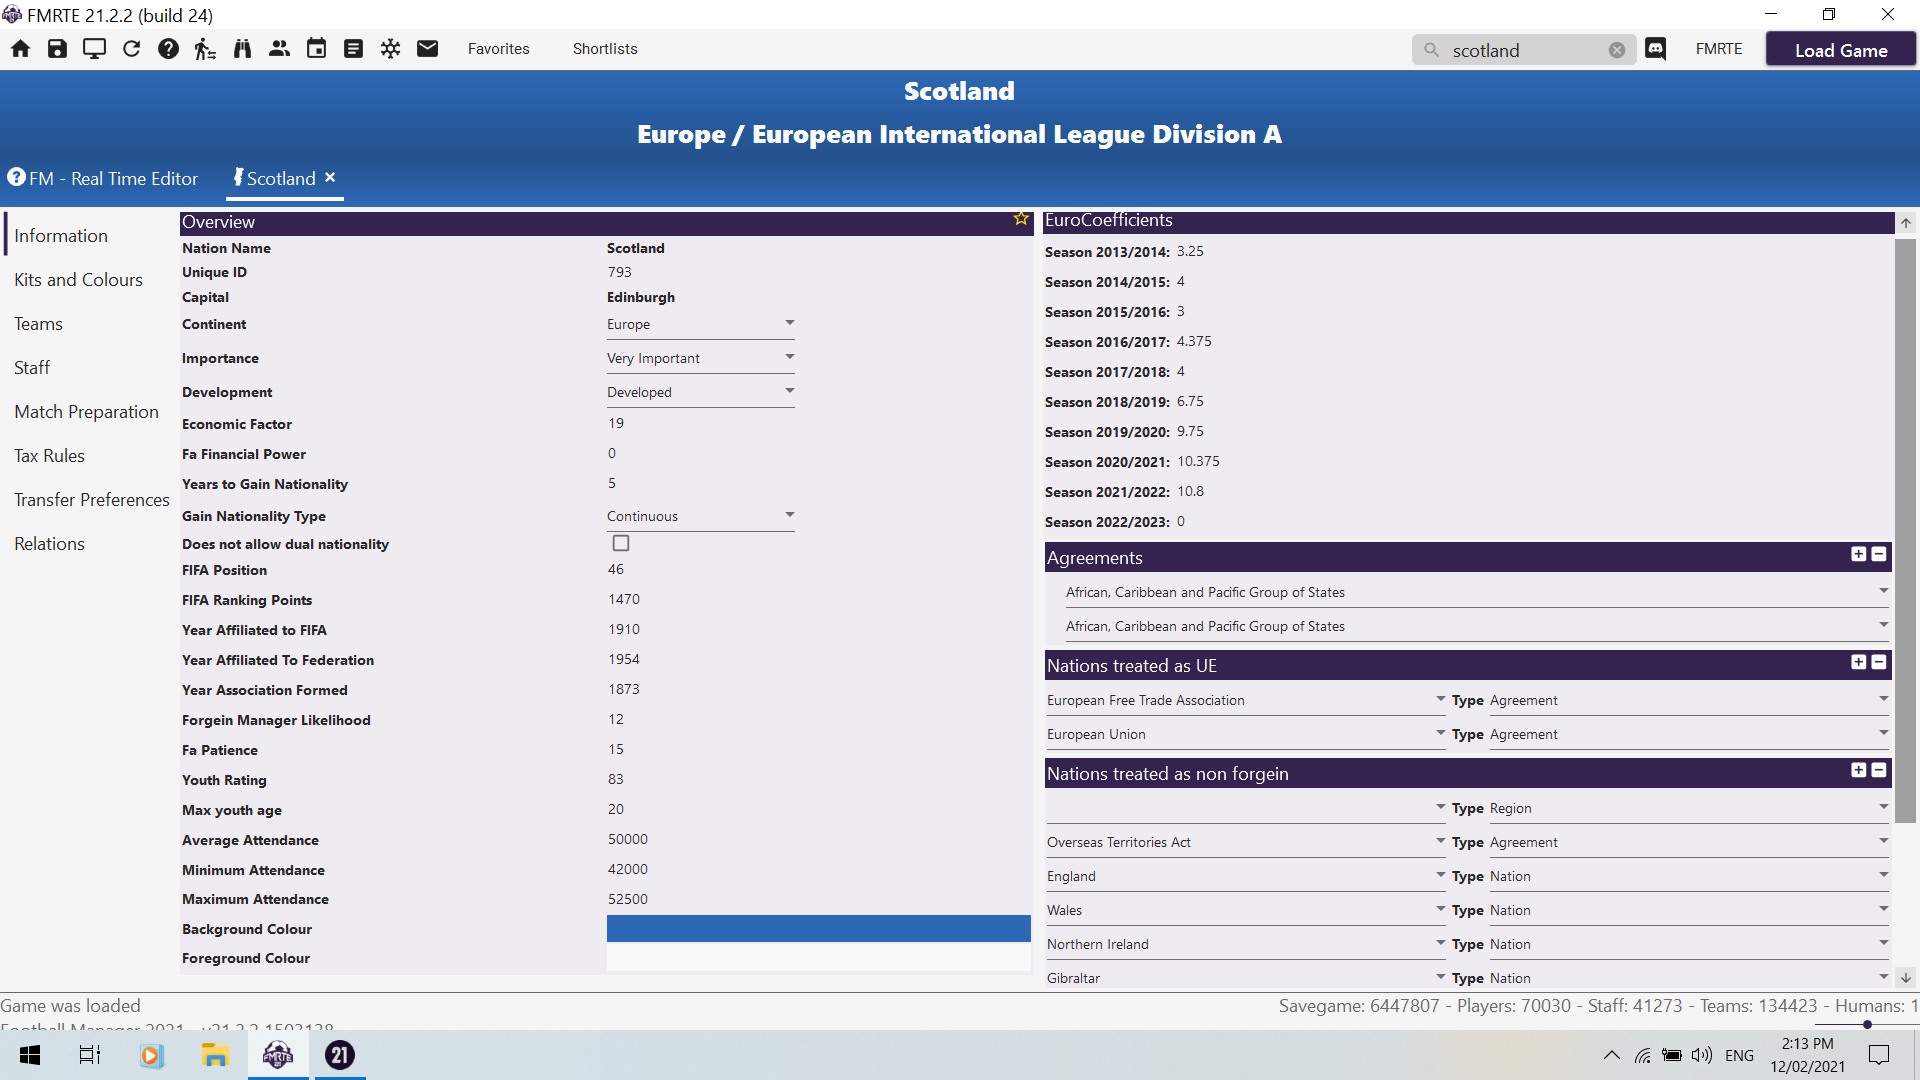Click the FMRTE link

tap(1719, 49)
